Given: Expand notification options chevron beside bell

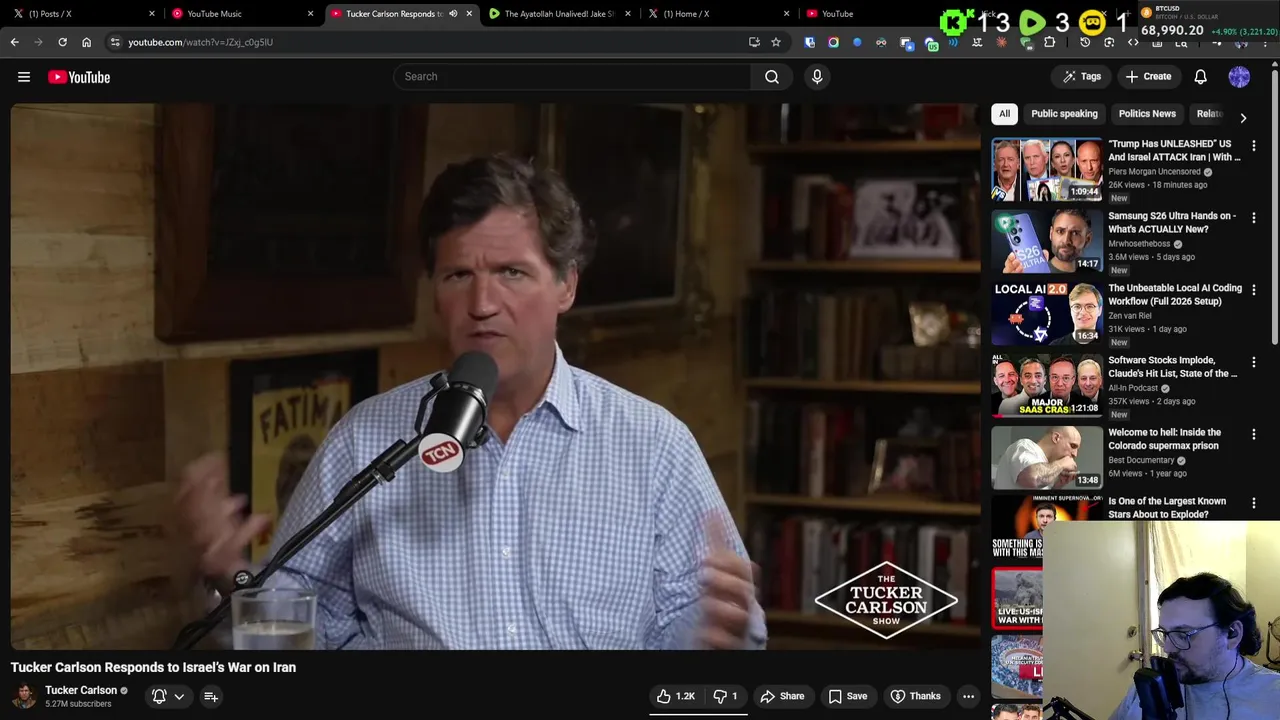Looking at the screenshot, I should [179, 696].
